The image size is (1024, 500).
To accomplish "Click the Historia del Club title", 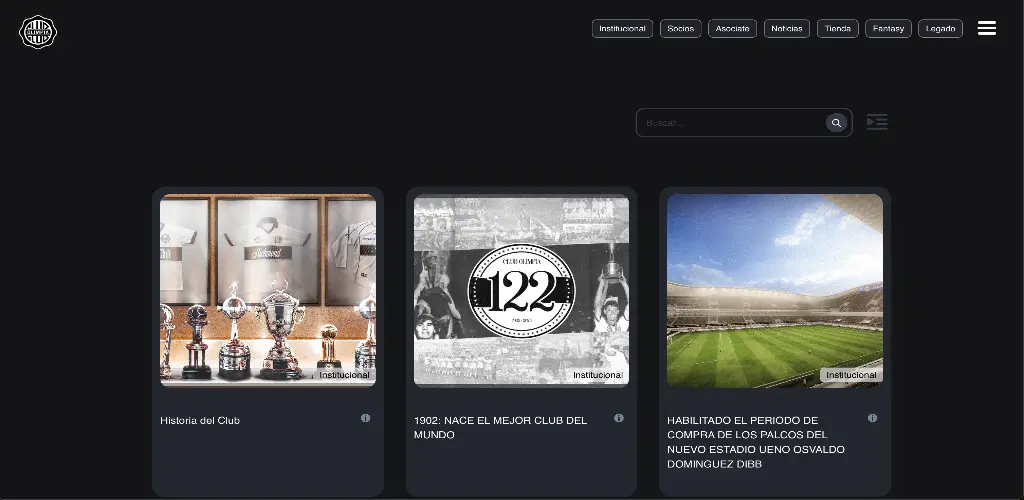I will [x=200, y=420].
